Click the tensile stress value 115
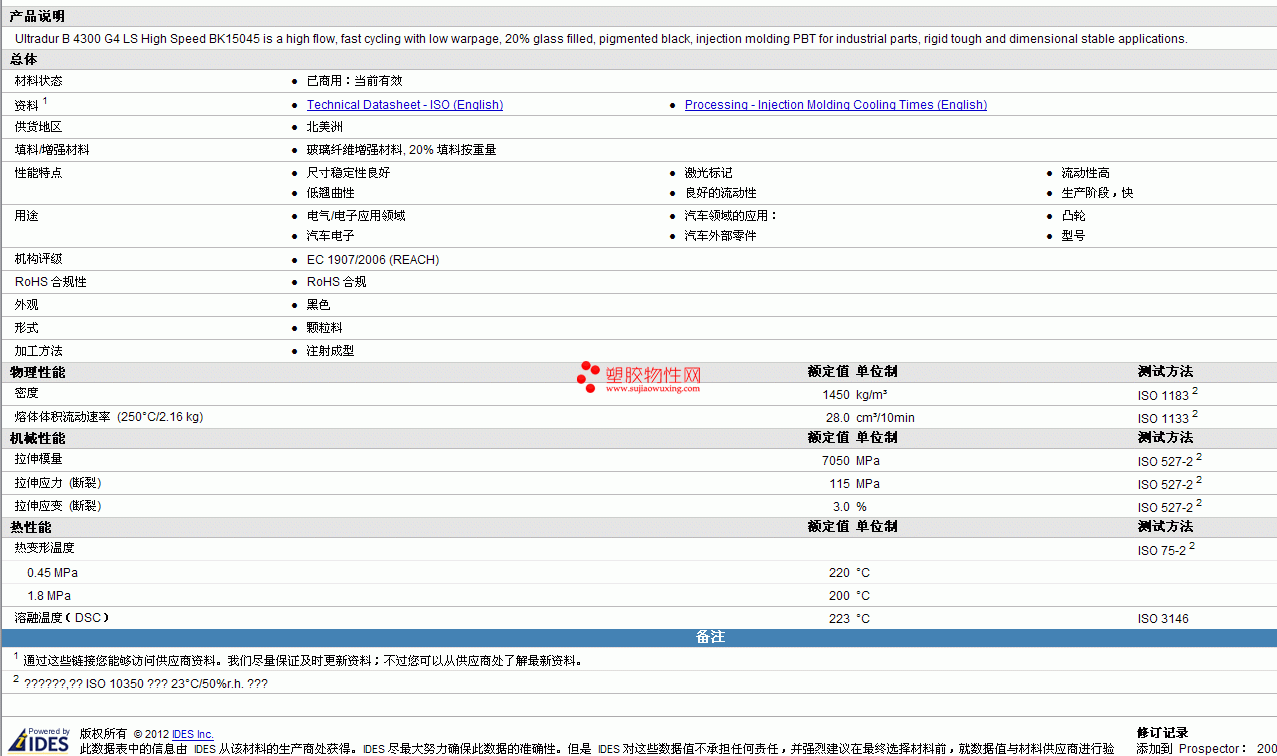Screen dimensions: 1277x756 pos(840,484)
